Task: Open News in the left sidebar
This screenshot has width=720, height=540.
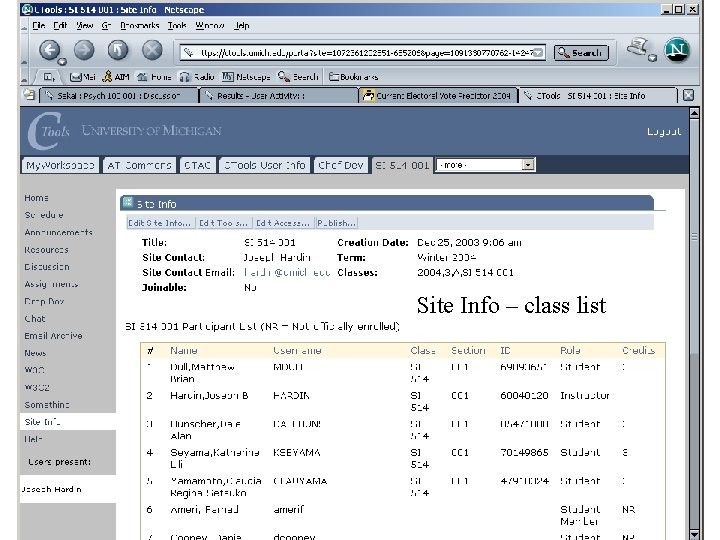Action: click(35, 353)
